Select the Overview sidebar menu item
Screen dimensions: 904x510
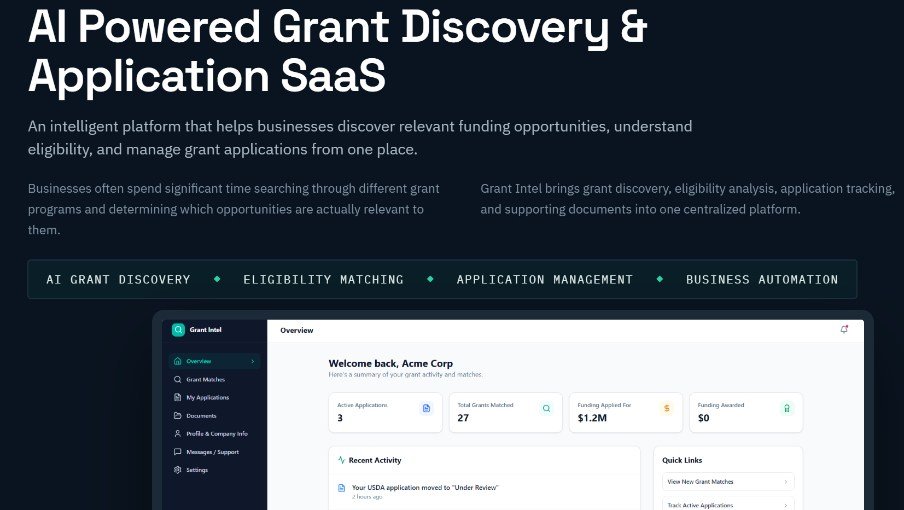point(214,361)
